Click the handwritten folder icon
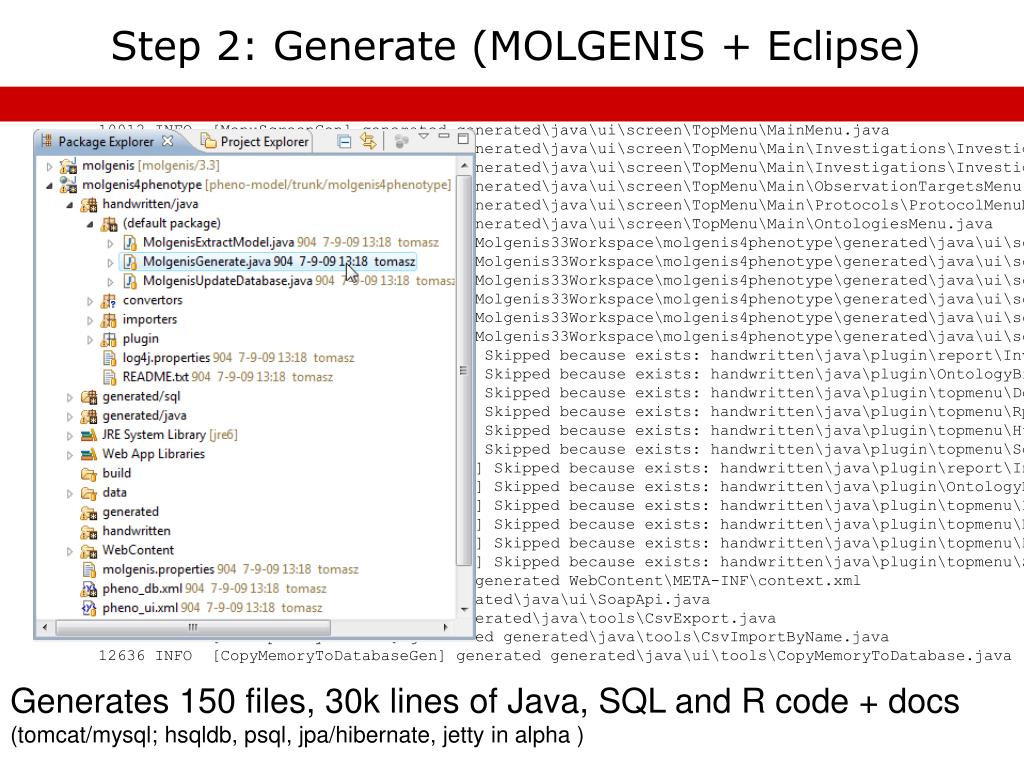This screenshot has height=768, width=1024. (89, 532)
